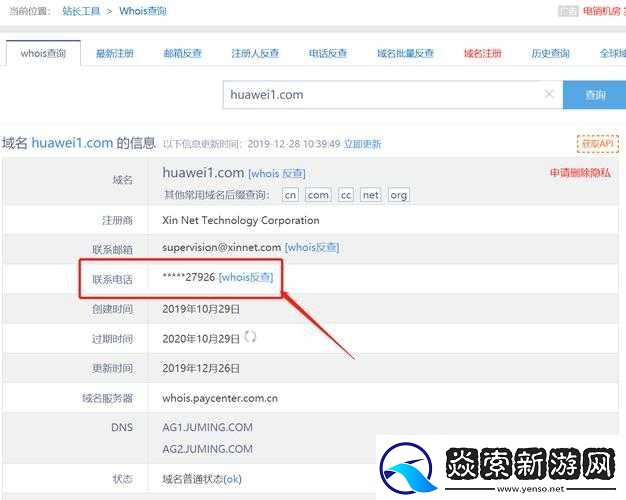Open the red 域名注册 tab
626x500 pixels.
tap(482, 53)
